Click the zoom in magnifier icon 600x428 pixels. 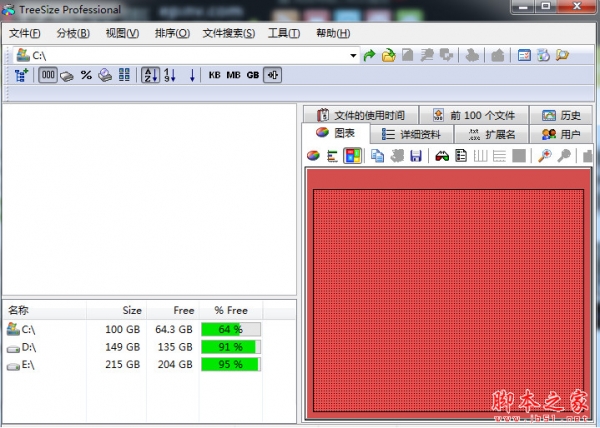(x=545, y=156)
